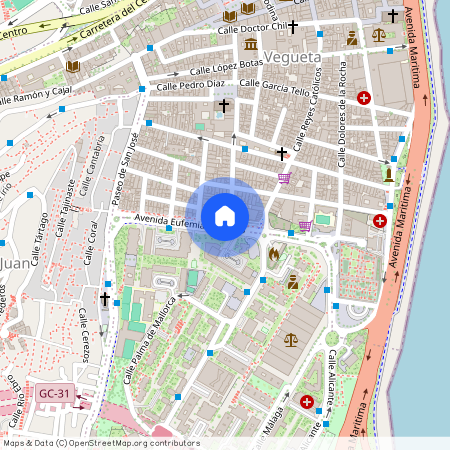Select the library book icon above Calle Ramón y Cajal
The width and height of the screenshot is (450, 450).
pos(73,67)
